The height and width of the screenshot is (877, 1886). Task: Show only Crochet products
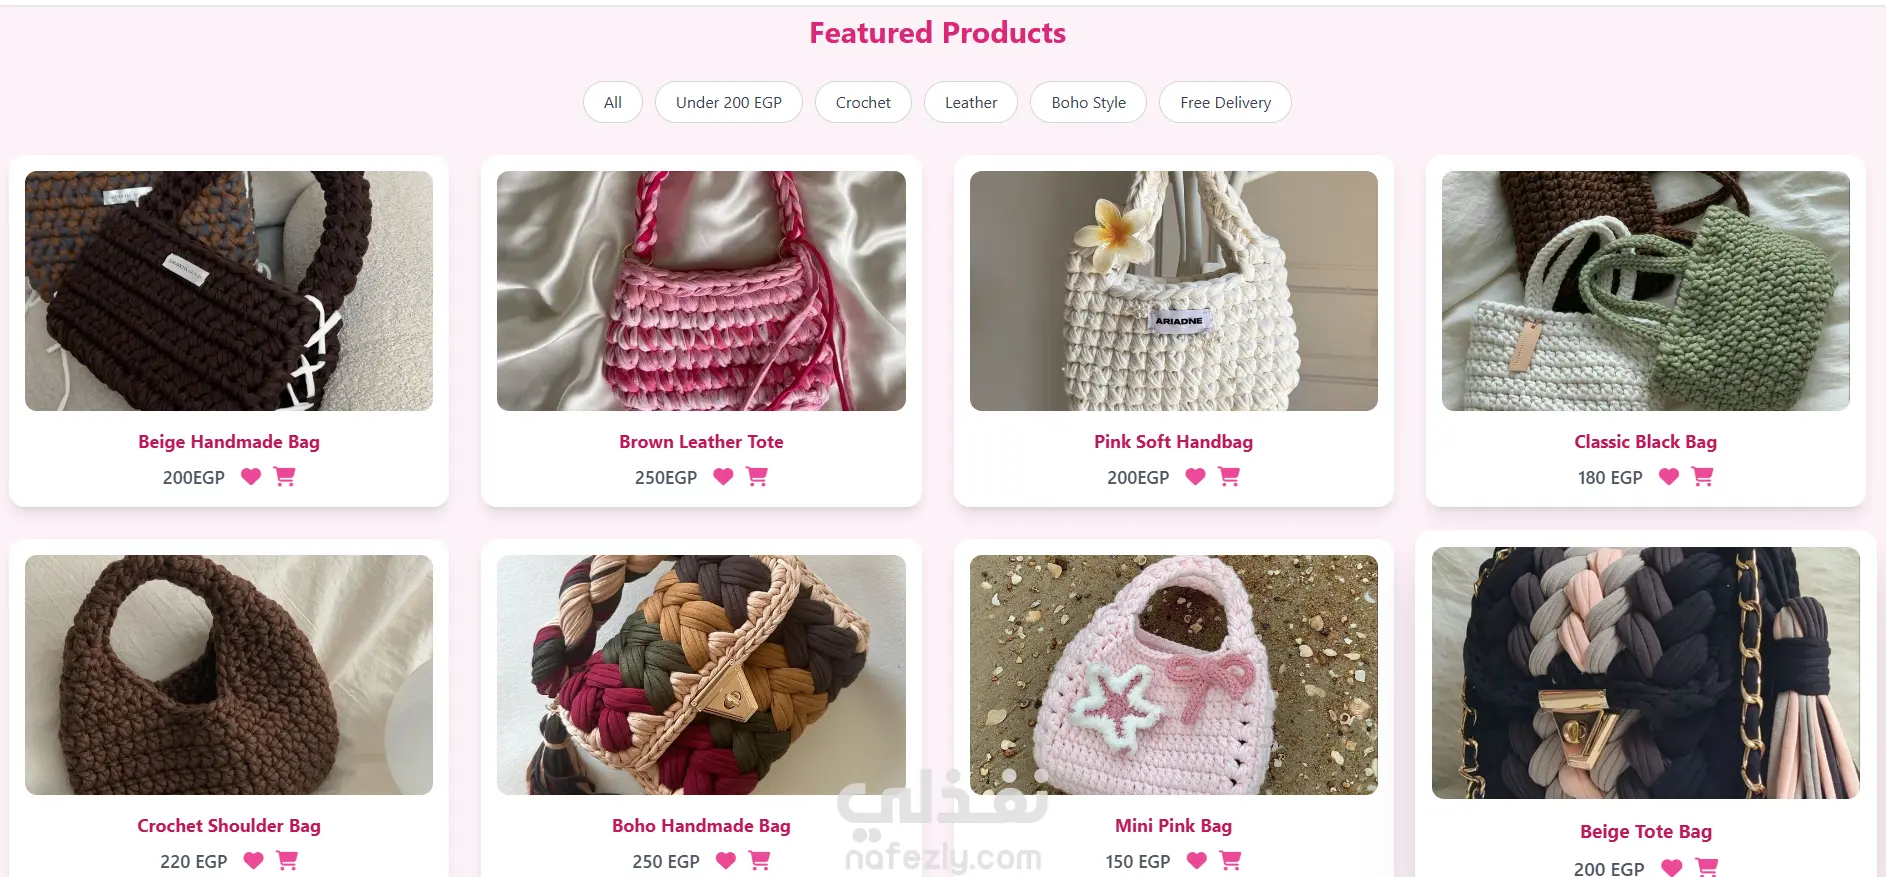click(x=863, y=102)
